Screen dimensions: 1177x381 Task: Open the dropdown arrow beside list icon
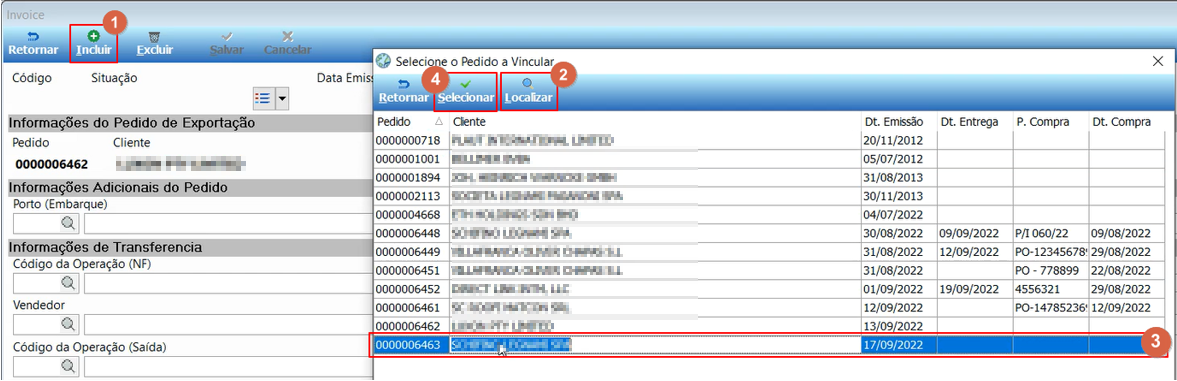click(x=282, y=98)
